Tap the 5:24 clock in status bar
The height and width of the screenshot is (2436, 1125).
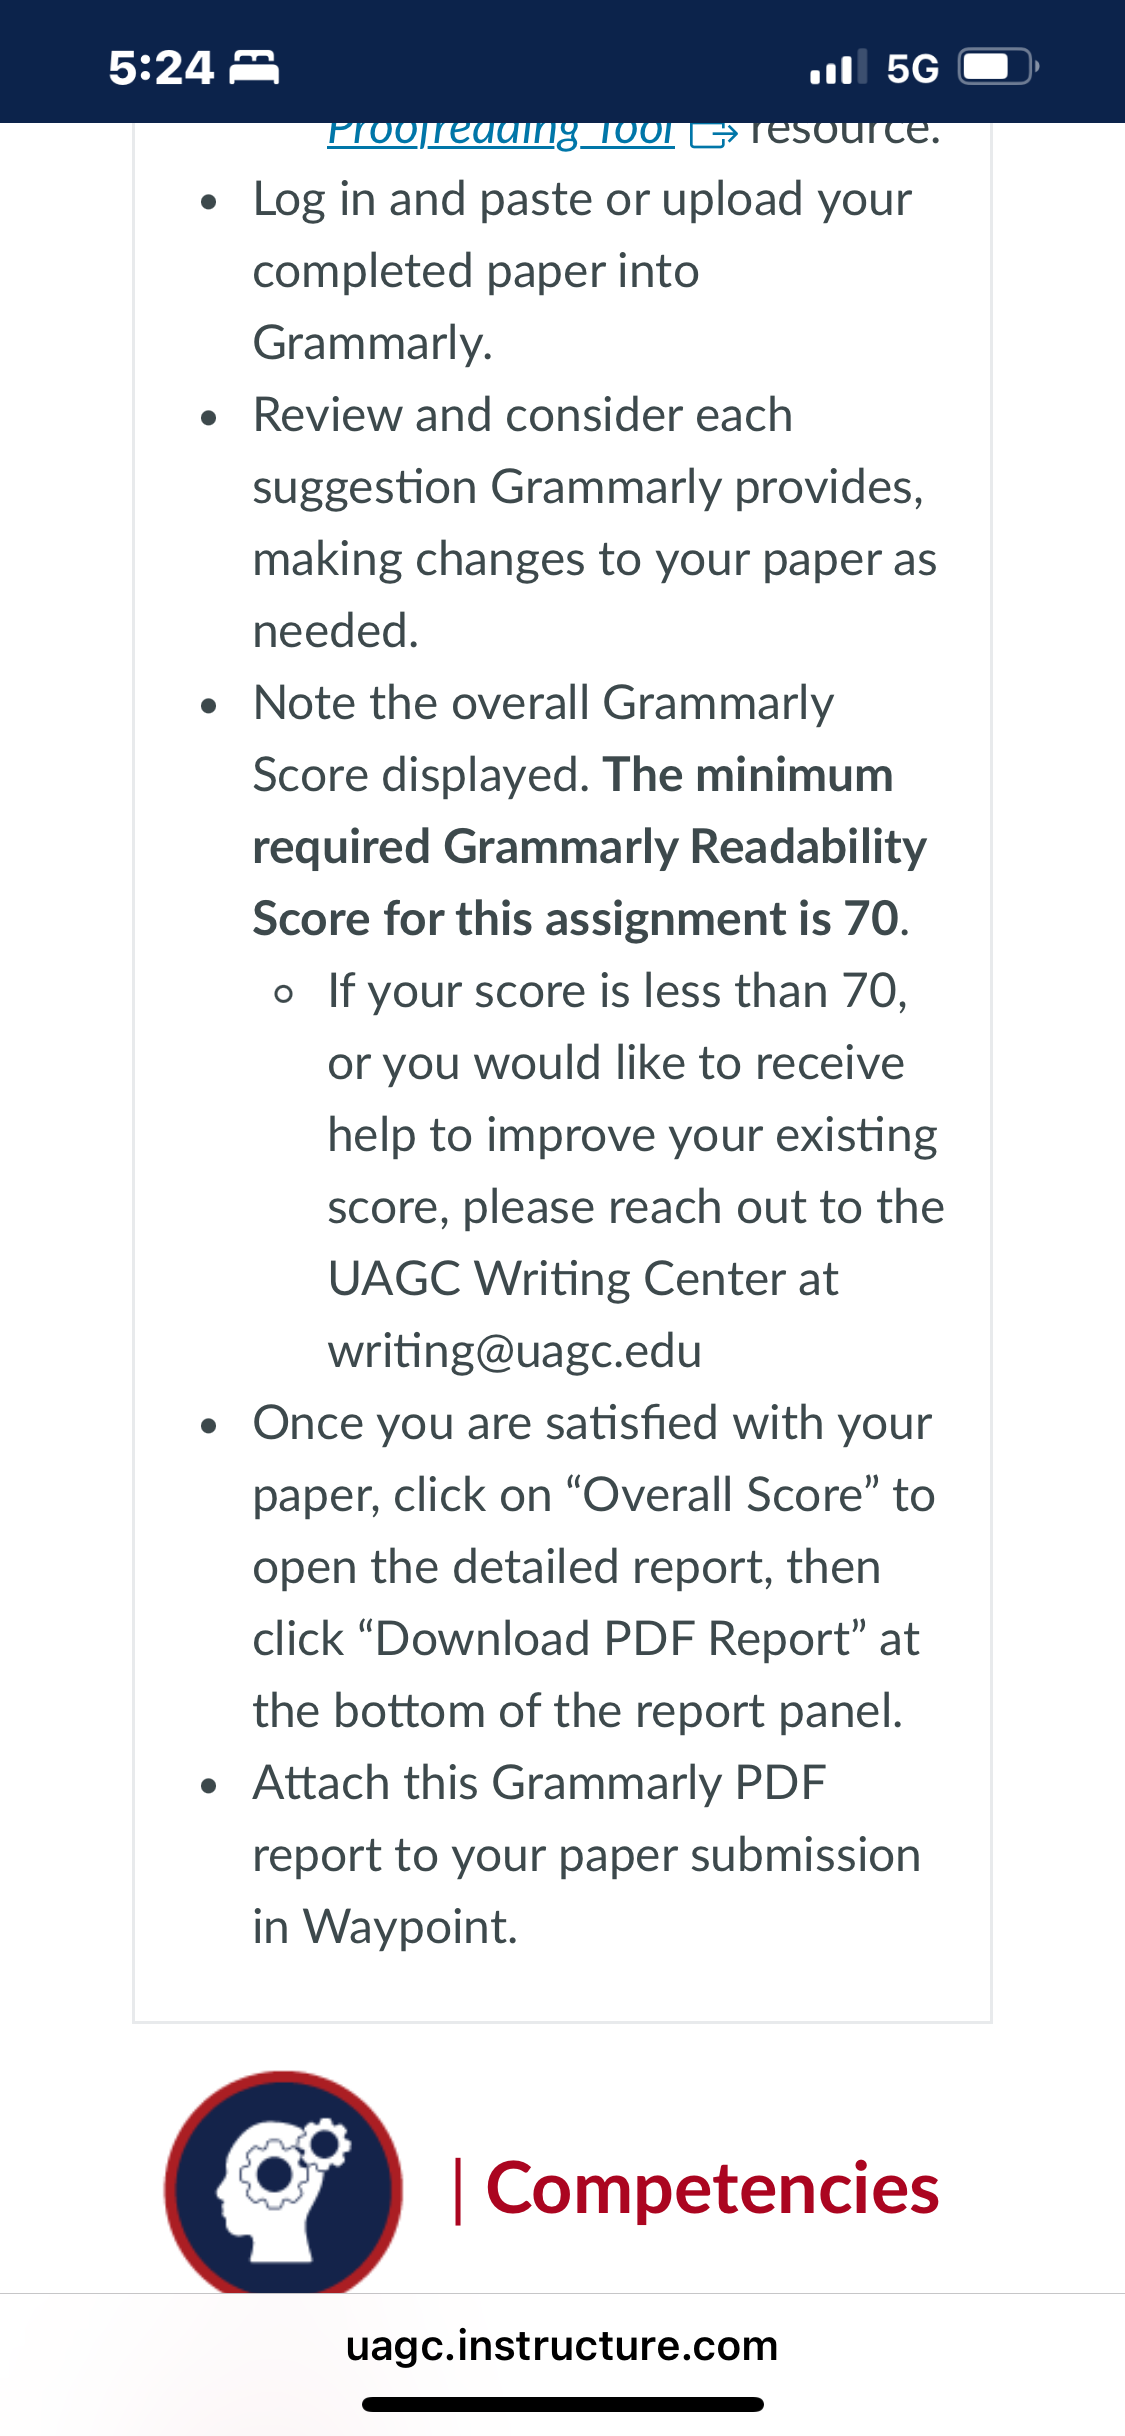(x=161, y=68)
